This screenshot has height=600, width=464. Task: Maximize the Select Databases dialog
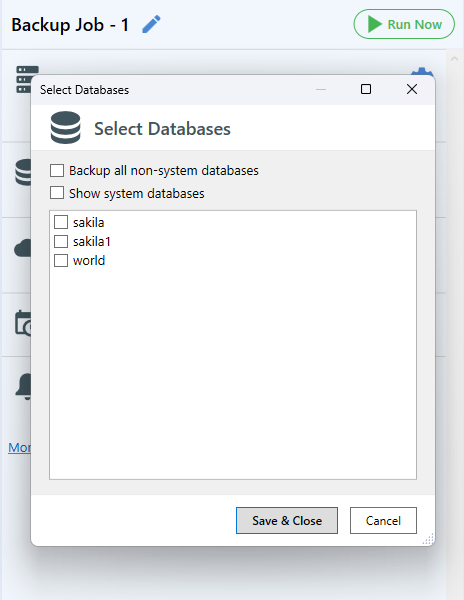pos(366,89)
